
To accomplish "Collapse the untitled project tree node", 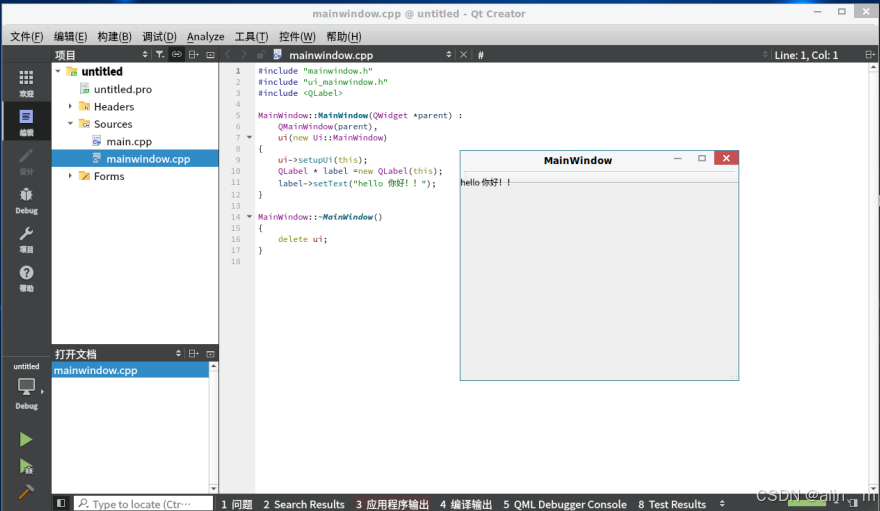I will pyautogui.click(x=58, y=71).
